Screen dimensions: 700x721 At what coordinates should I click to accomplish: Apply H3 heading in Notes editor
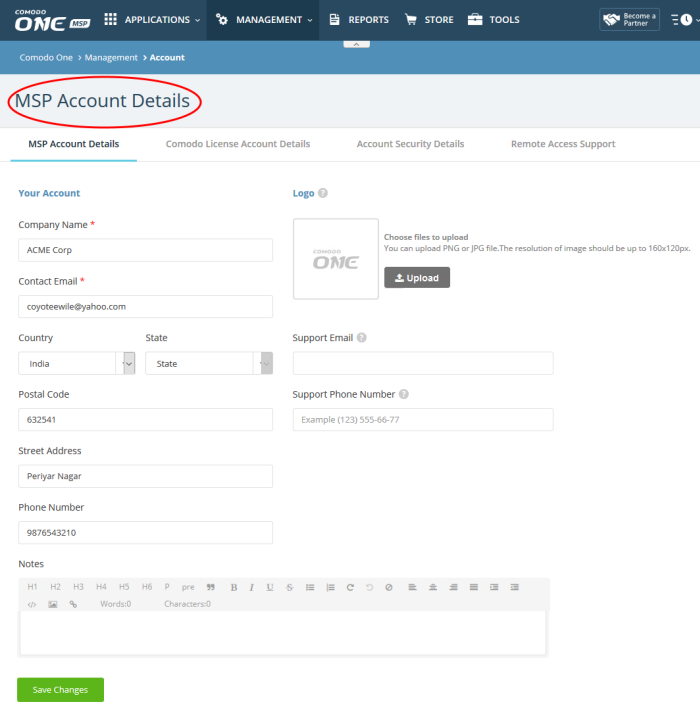[78, 587]
